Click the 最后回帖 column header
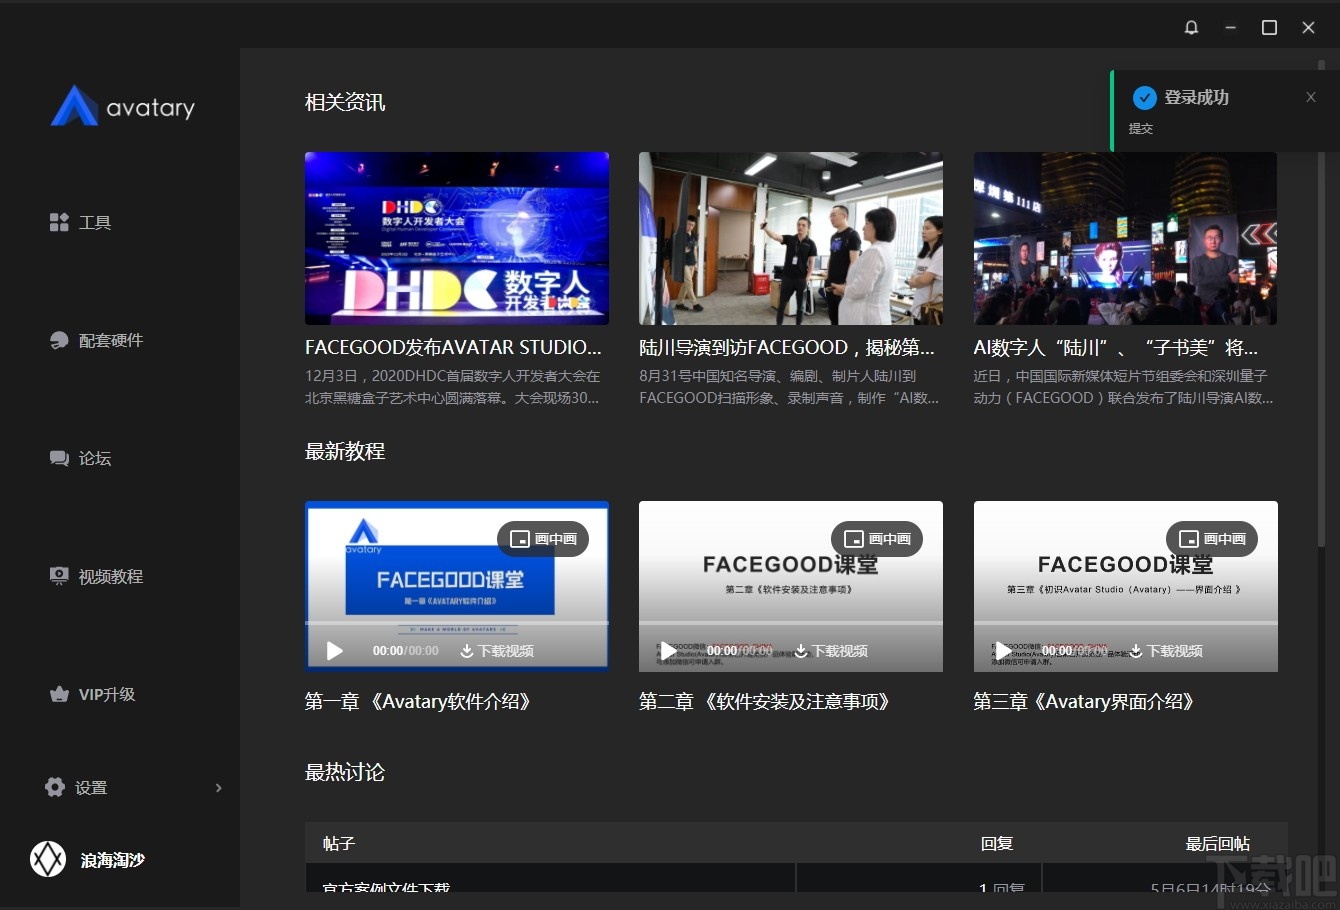Screen dimensions: 1340x910 [x=1218, y=843]
